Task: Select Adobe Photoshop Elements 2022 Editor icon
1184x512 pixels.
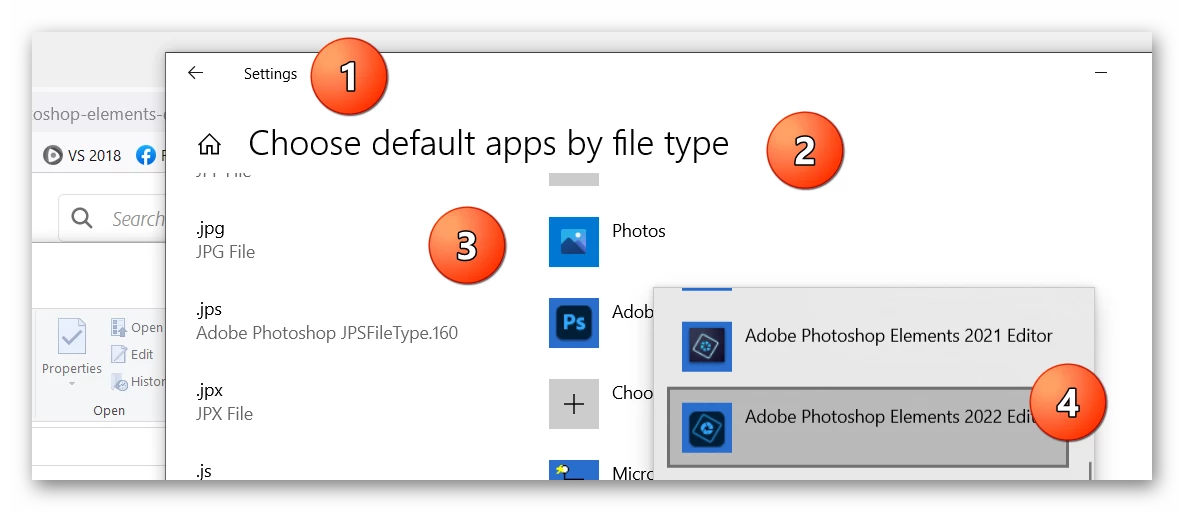Action: coord(707,427)
